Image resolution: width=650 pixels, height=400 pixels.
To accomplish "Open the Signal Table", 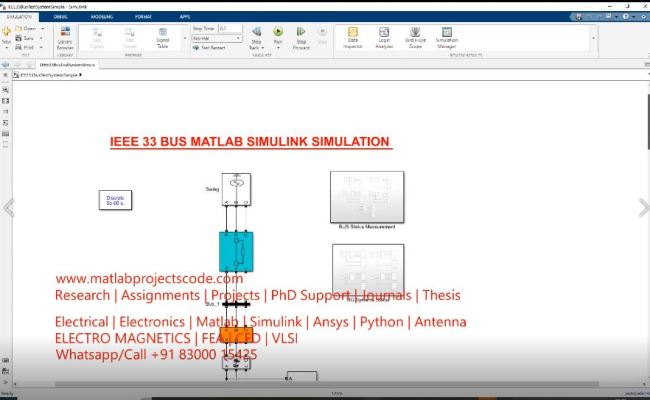I will coord(162,38).
